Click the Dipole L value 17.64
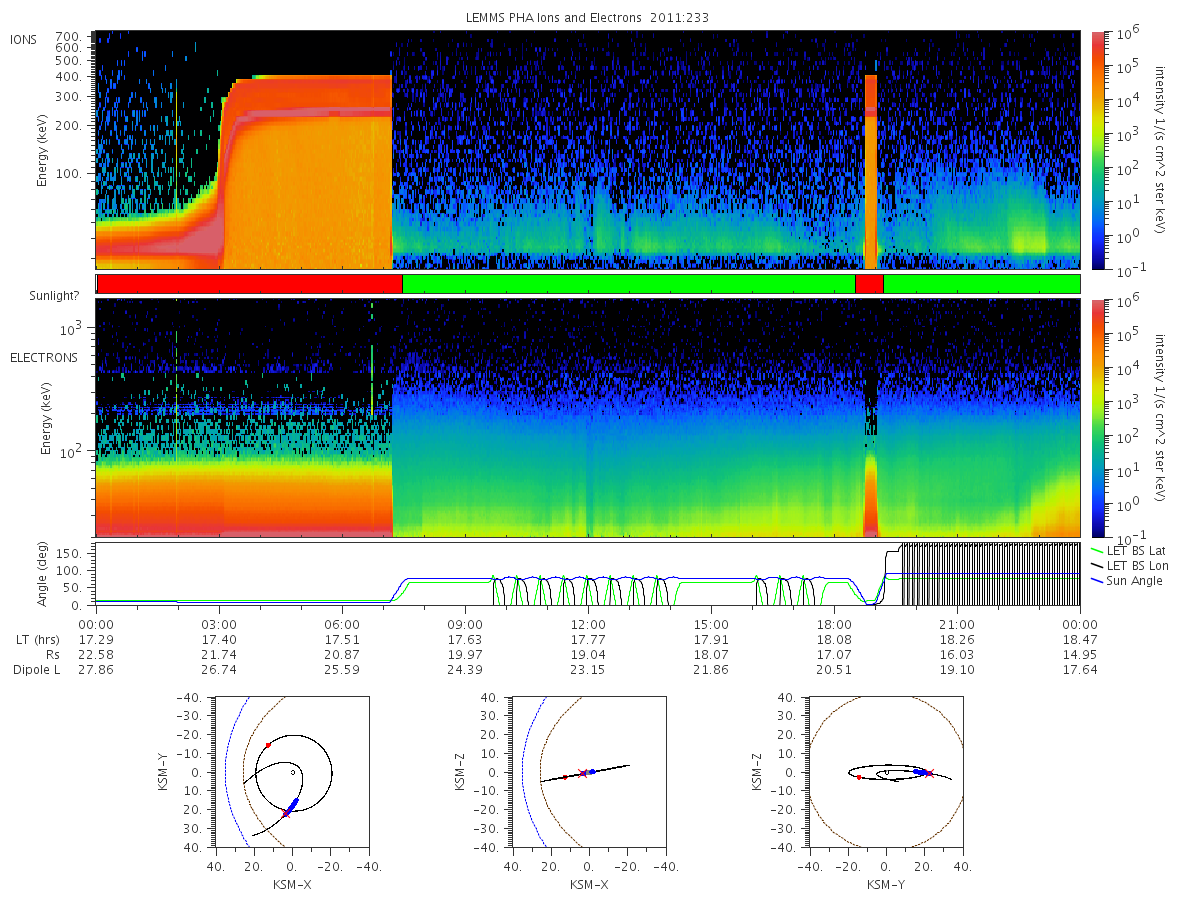This screenshot has height=900, width=1200. point(1080,669)
